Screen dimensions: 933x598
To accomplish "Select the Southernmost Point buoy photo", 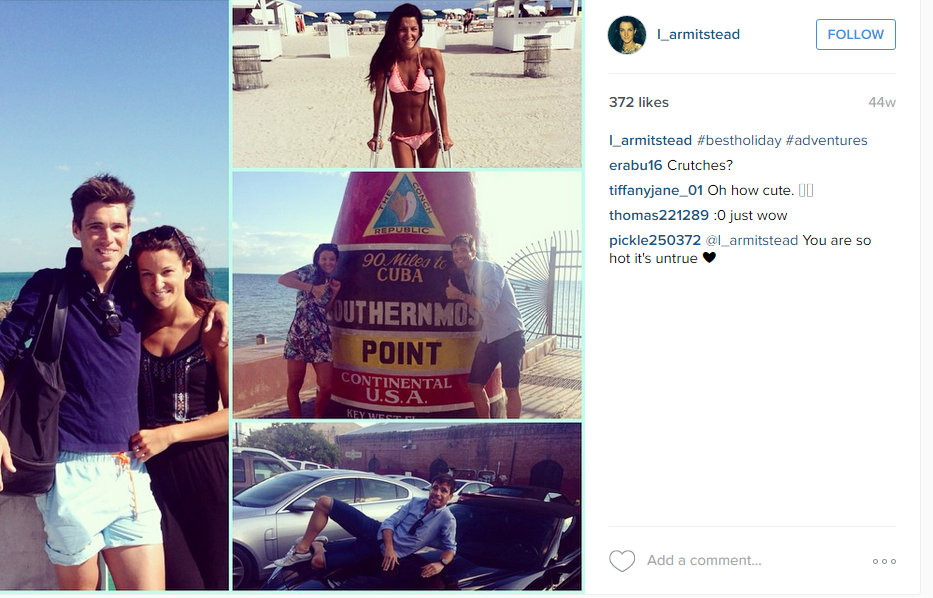I will click(406, 295).
